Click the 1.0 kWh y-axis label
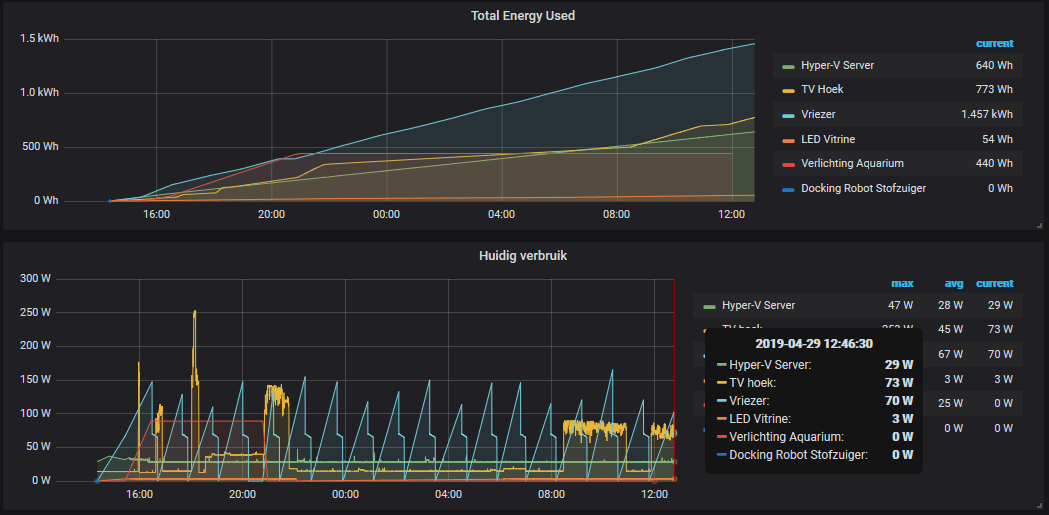1049x515 pixels. 39,93
